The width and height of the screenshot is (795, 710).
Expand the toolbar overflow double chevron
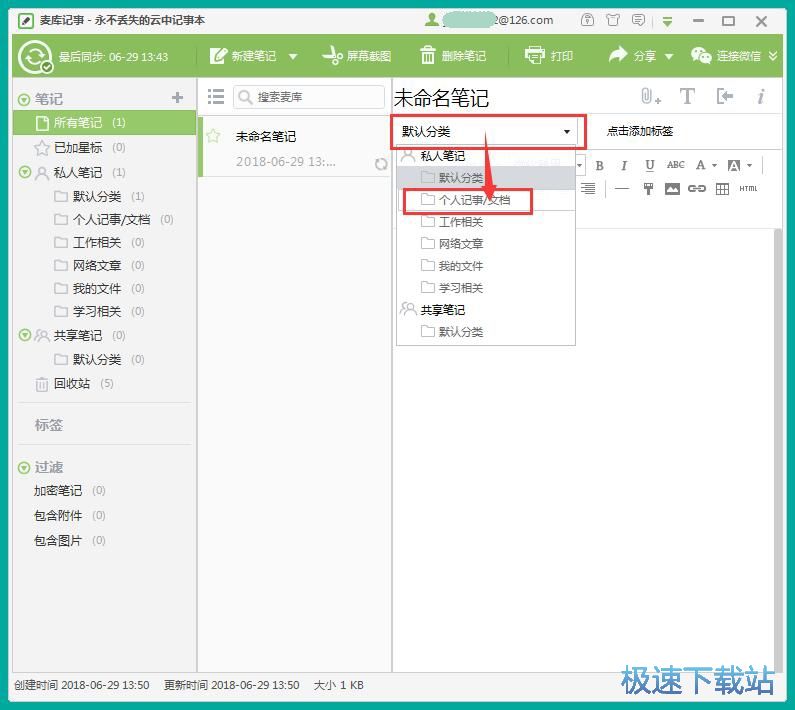click(773, 55)
